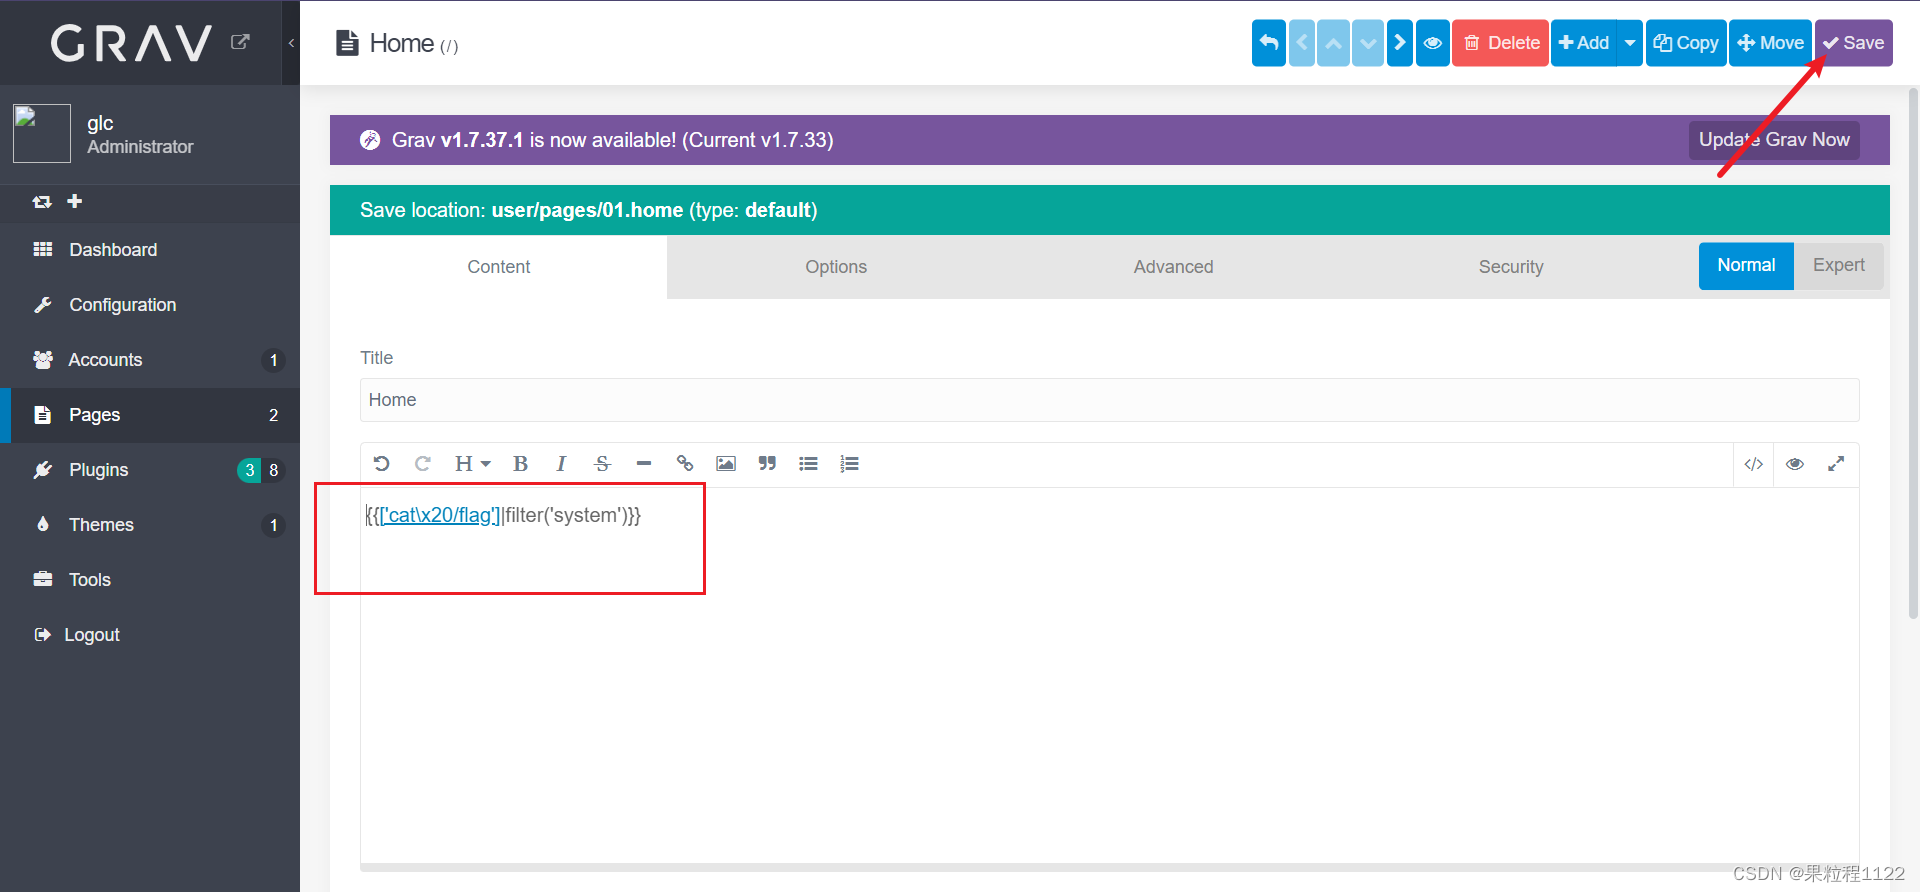Click the up chevron page navigation button
The image size is (1920, 892).
point(1333,43)
